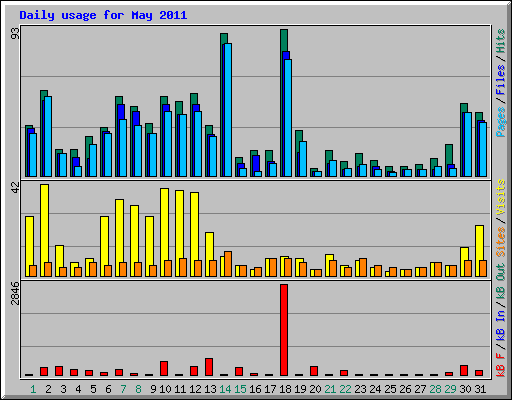Select the yellow visits bar for day 31
Screen dimensions: 512x400
[x=479, y=251]
